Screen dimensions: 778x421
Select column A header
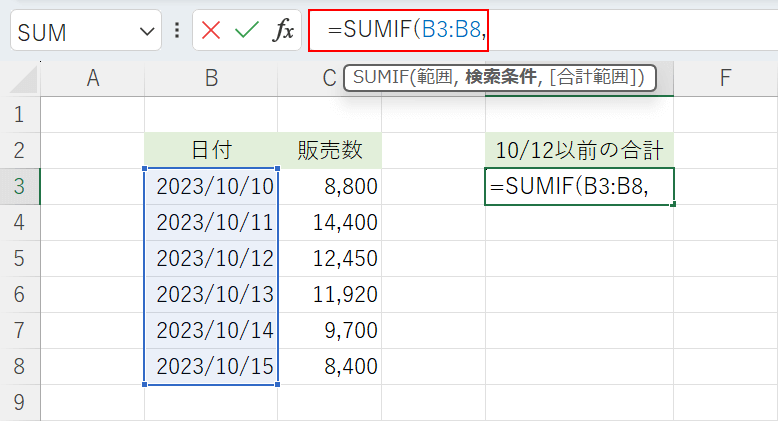coord(93,78)
